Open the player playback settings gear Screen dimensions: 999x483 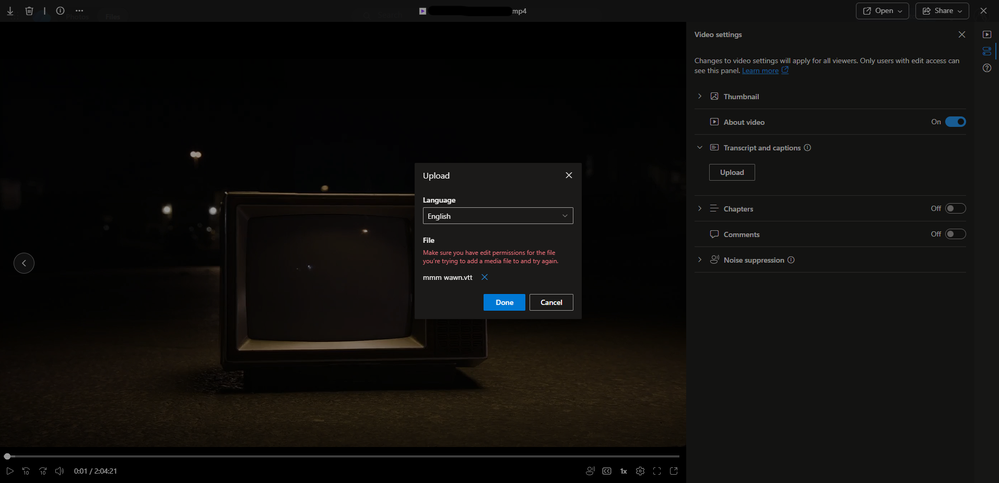click(x=640, y=471)
